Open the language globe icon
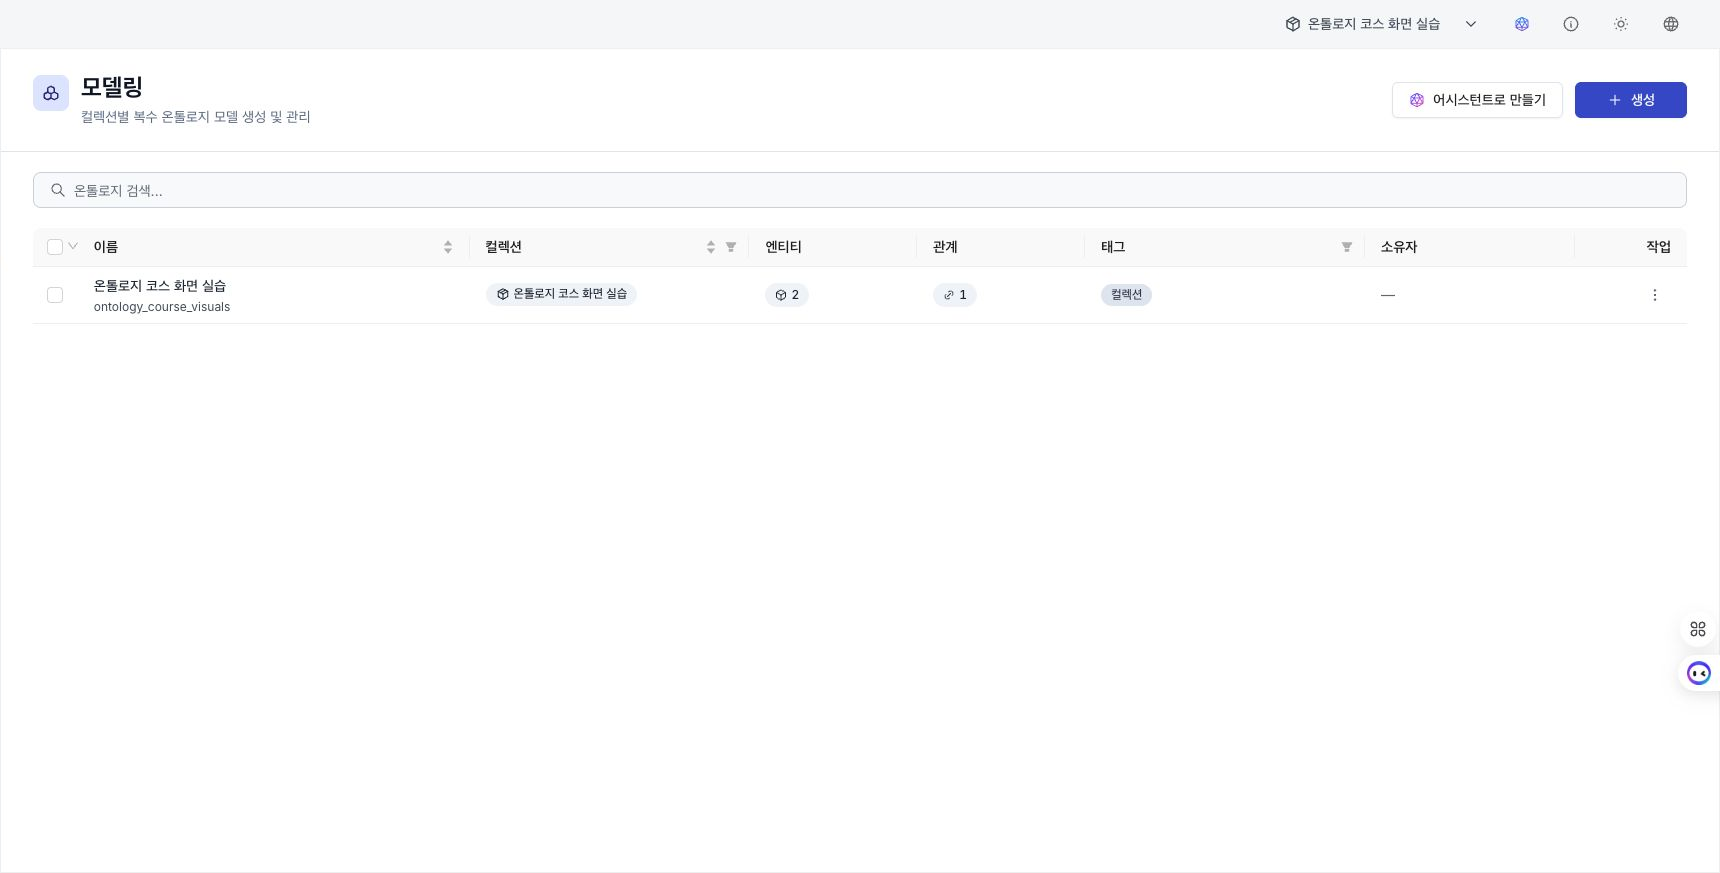Screen dimensions: 1720x873 point(1671,24)
